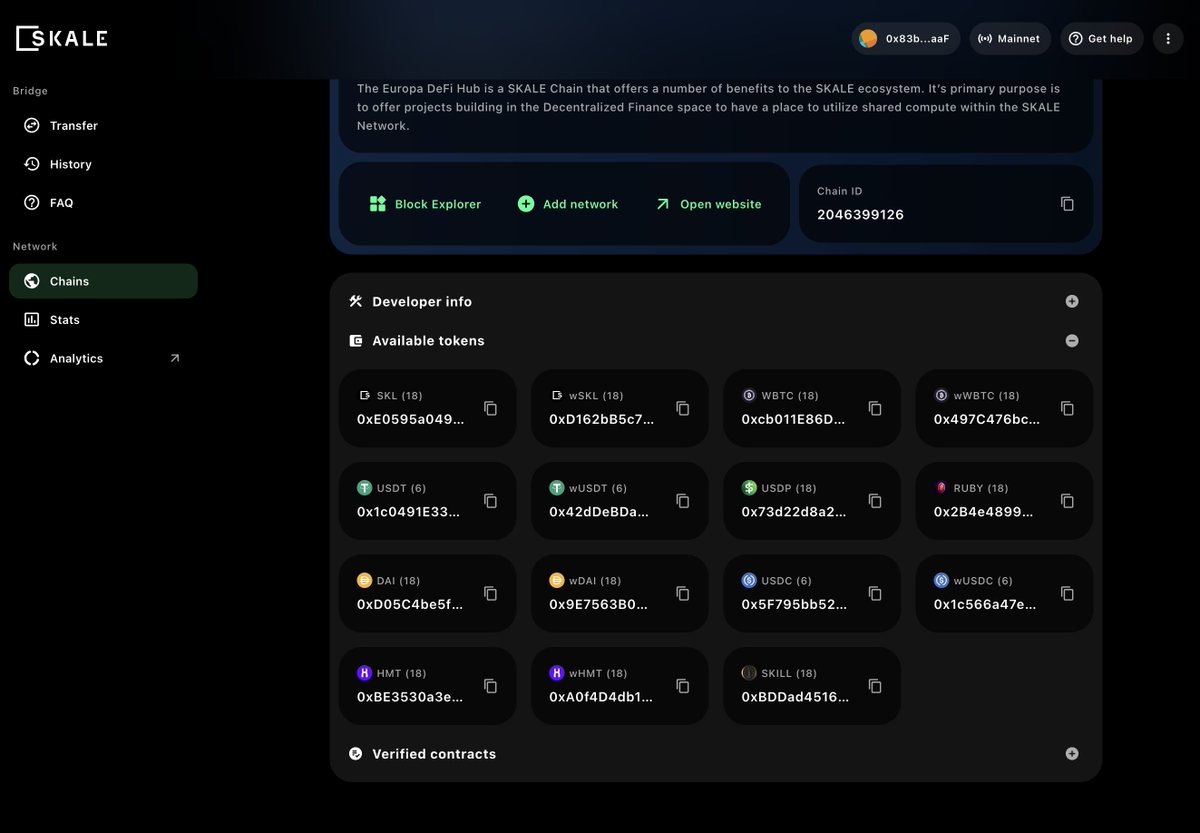
Task: Open the Stats page
Action: pos(103,319)
